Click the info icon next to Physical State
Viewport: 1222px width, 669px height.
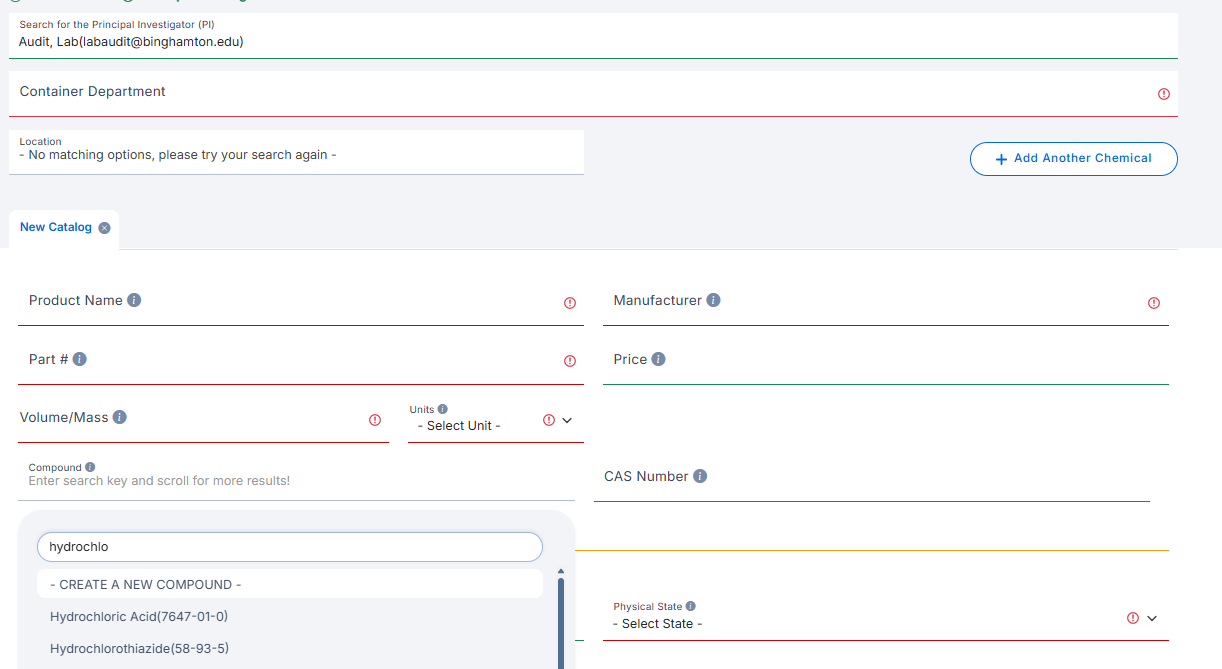691,606
